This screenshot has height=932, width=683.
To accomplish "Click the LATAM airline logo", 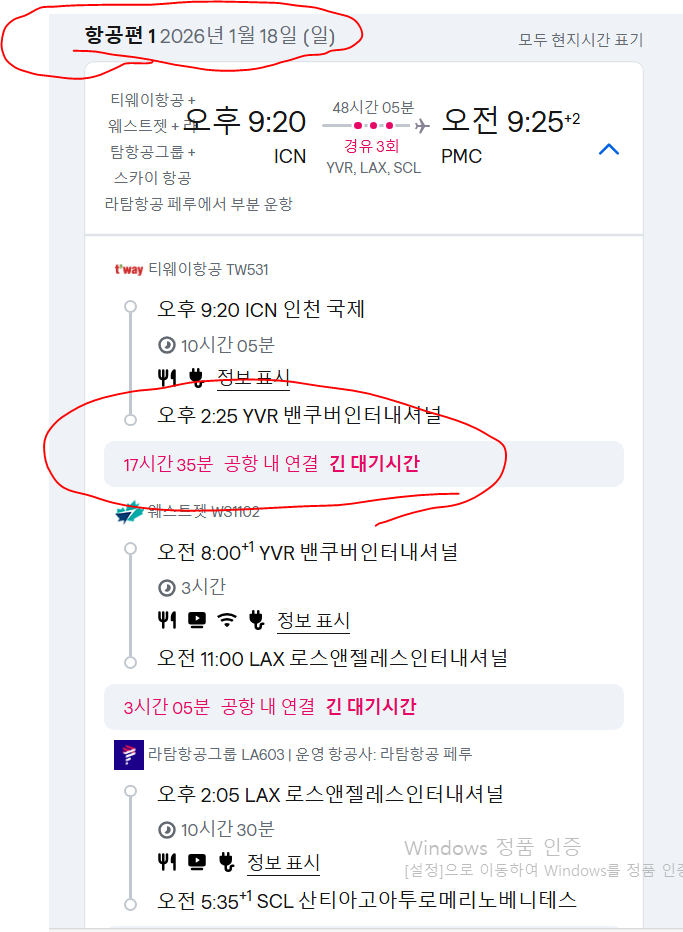I will pos(129,755).
